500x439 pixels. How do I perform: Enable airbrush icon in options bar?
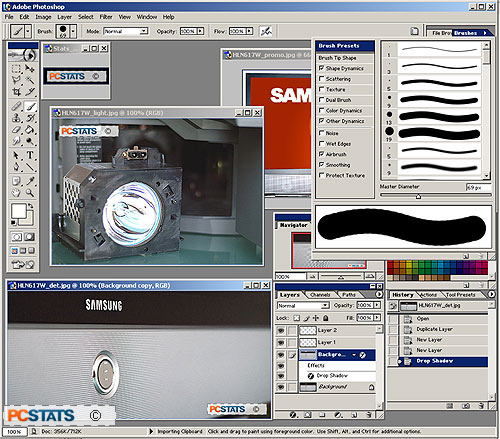pos(266,31)
